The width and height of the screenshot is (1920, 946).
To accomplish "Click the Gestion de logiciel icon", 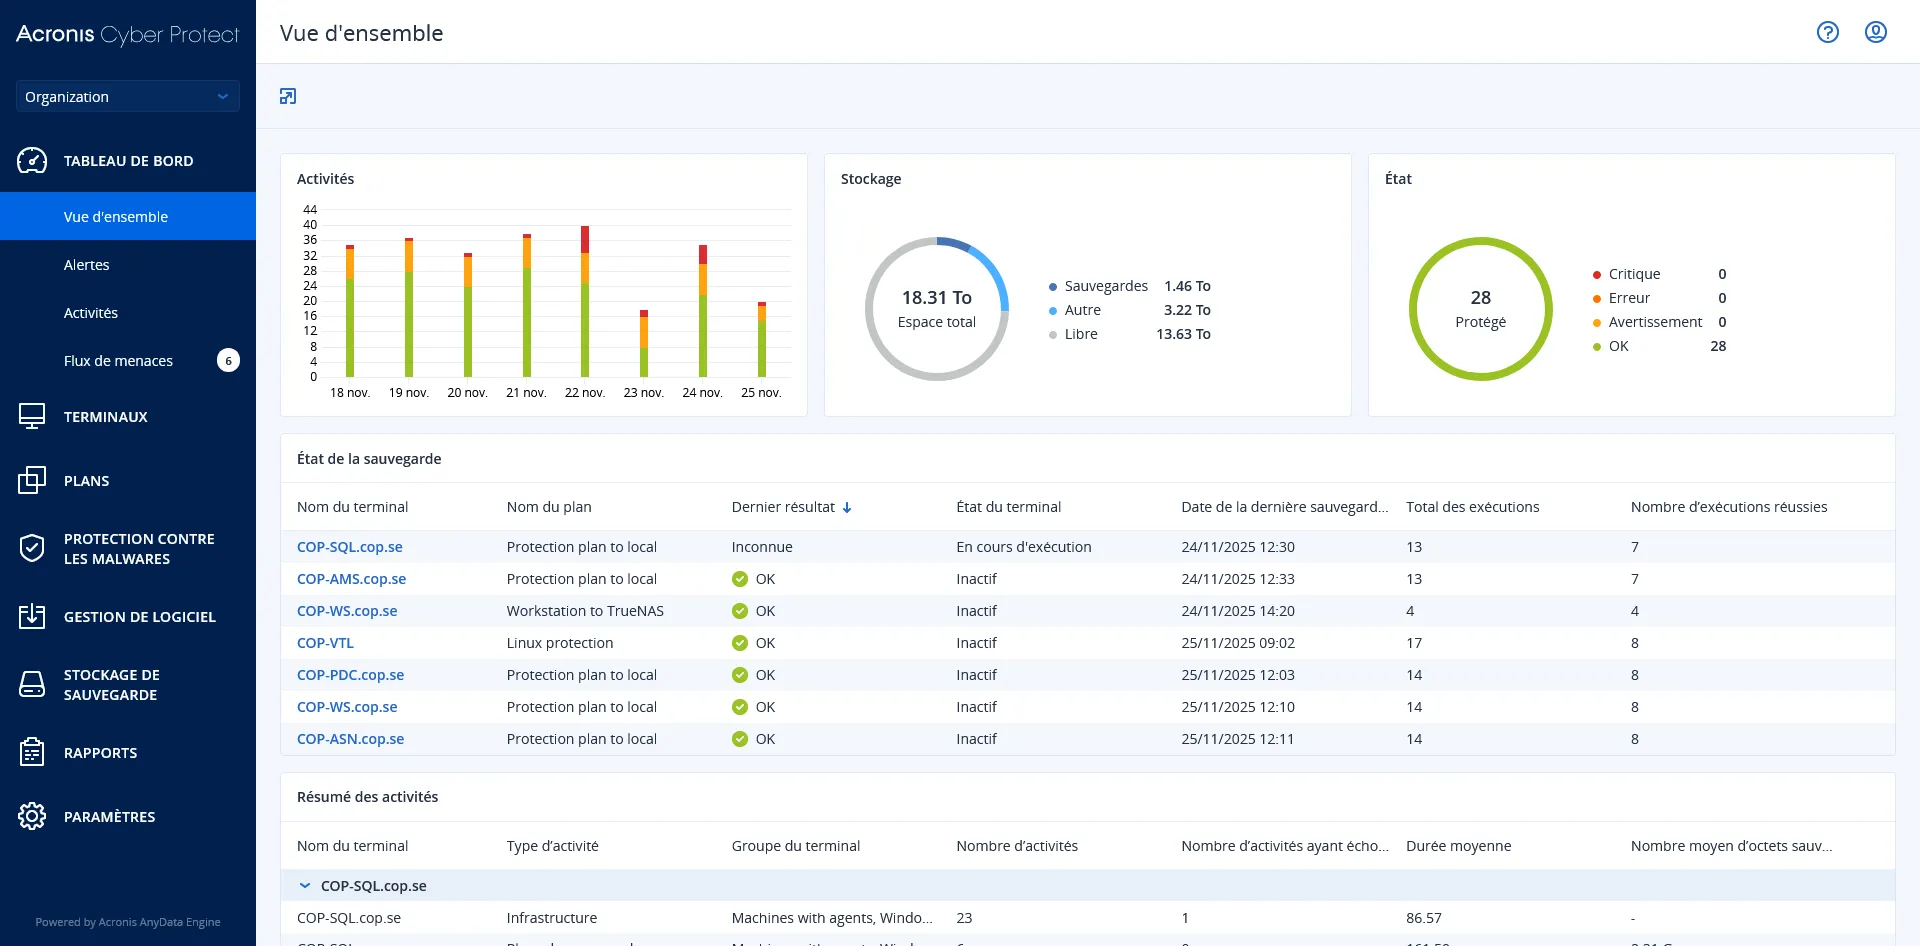I will 32,617.
